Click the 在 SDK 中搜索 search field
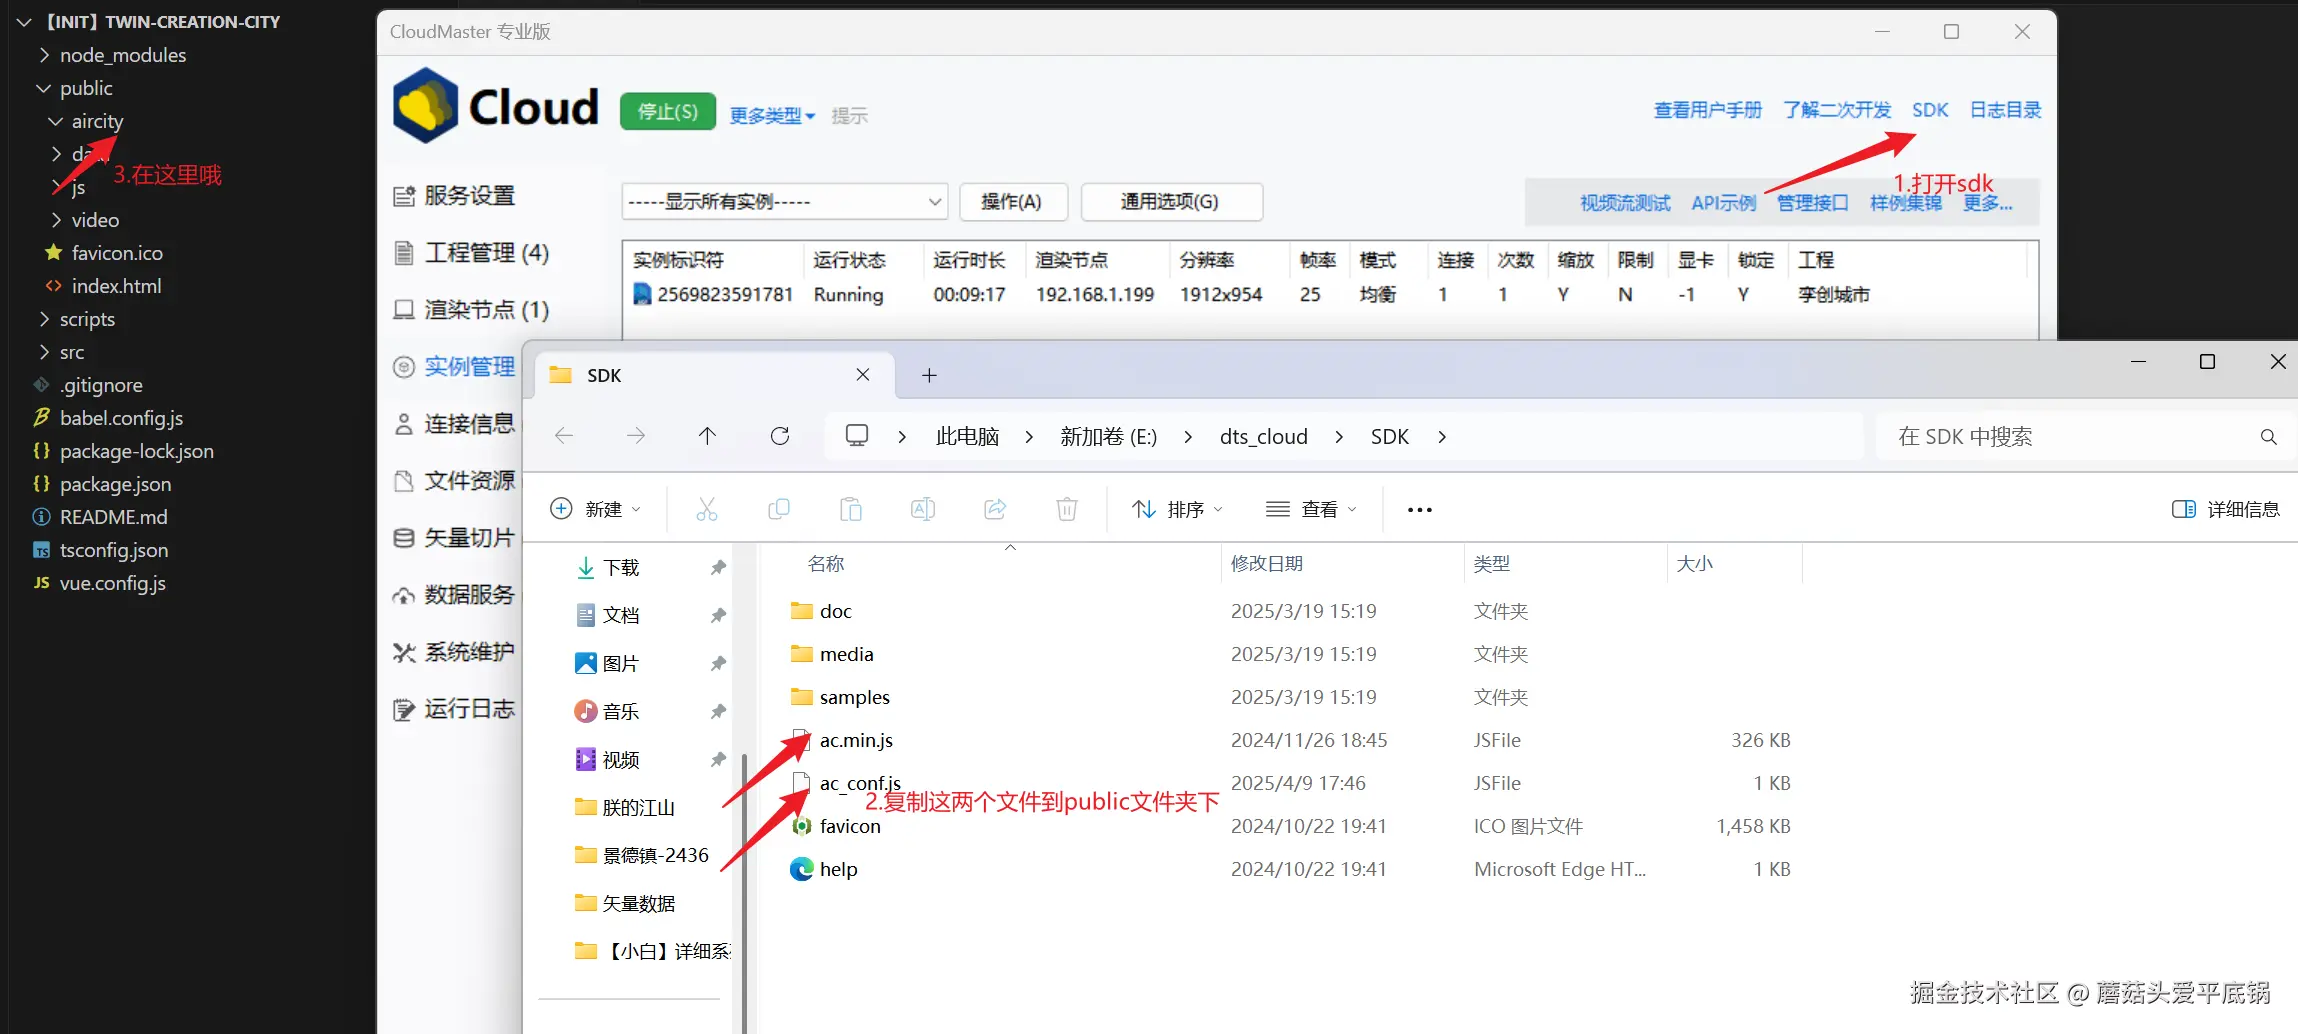This screenshot has width=2298, height=1034. [2085, 437]
